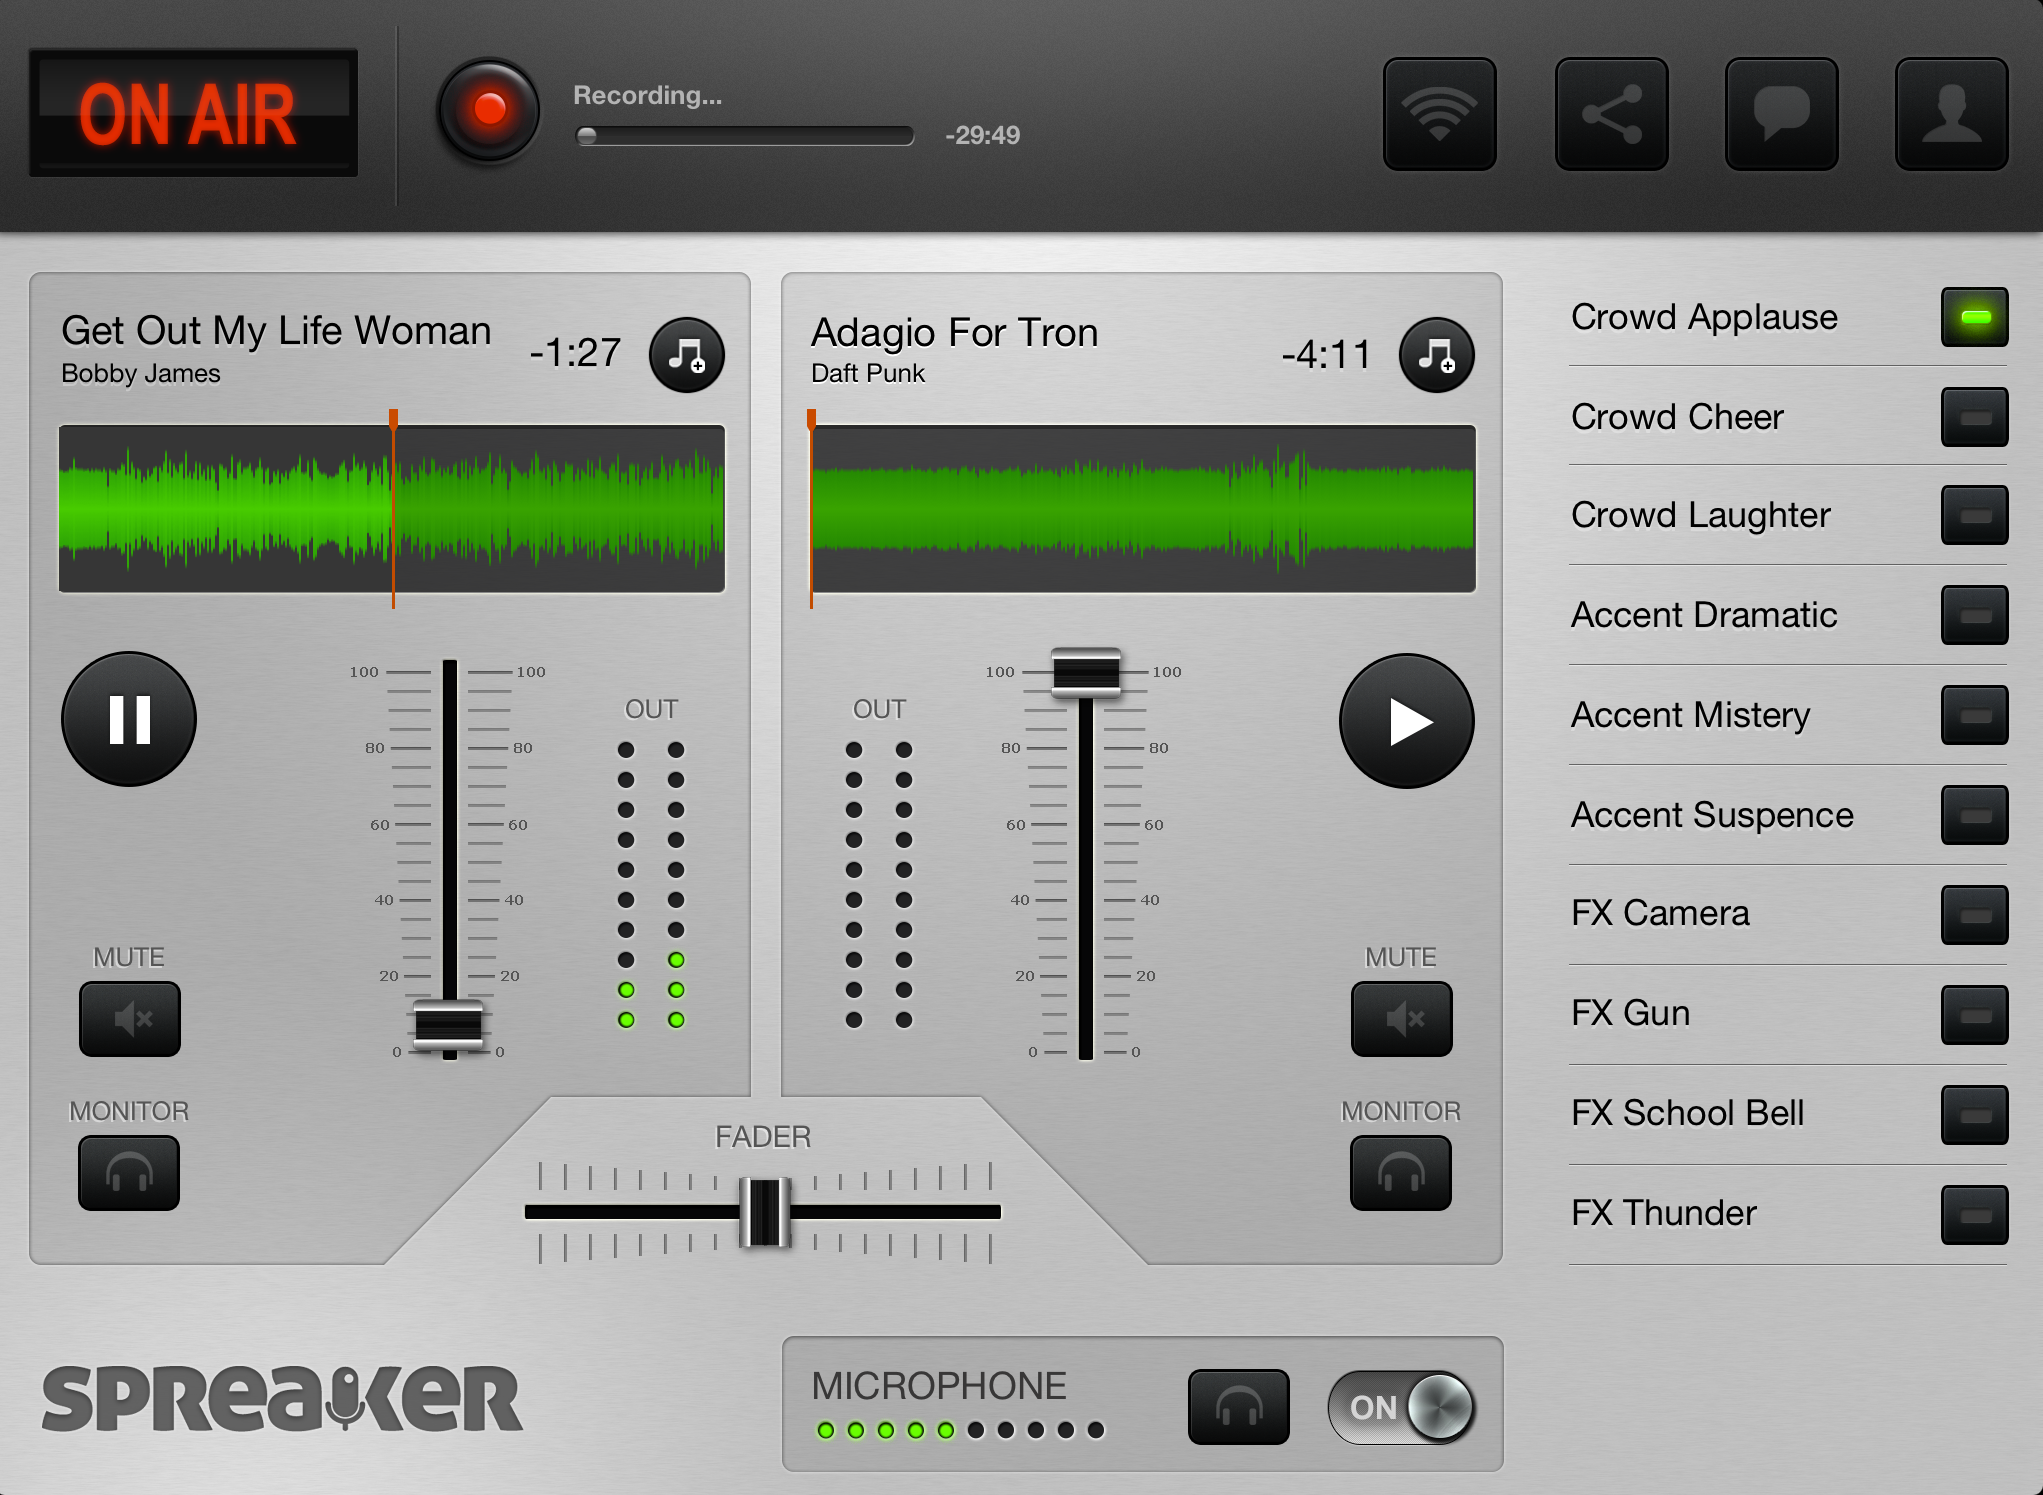Select the FX Thunder label
Viewport: 2043px width, 1495px height.
pyautogui.click(x=1663, y=1213)
